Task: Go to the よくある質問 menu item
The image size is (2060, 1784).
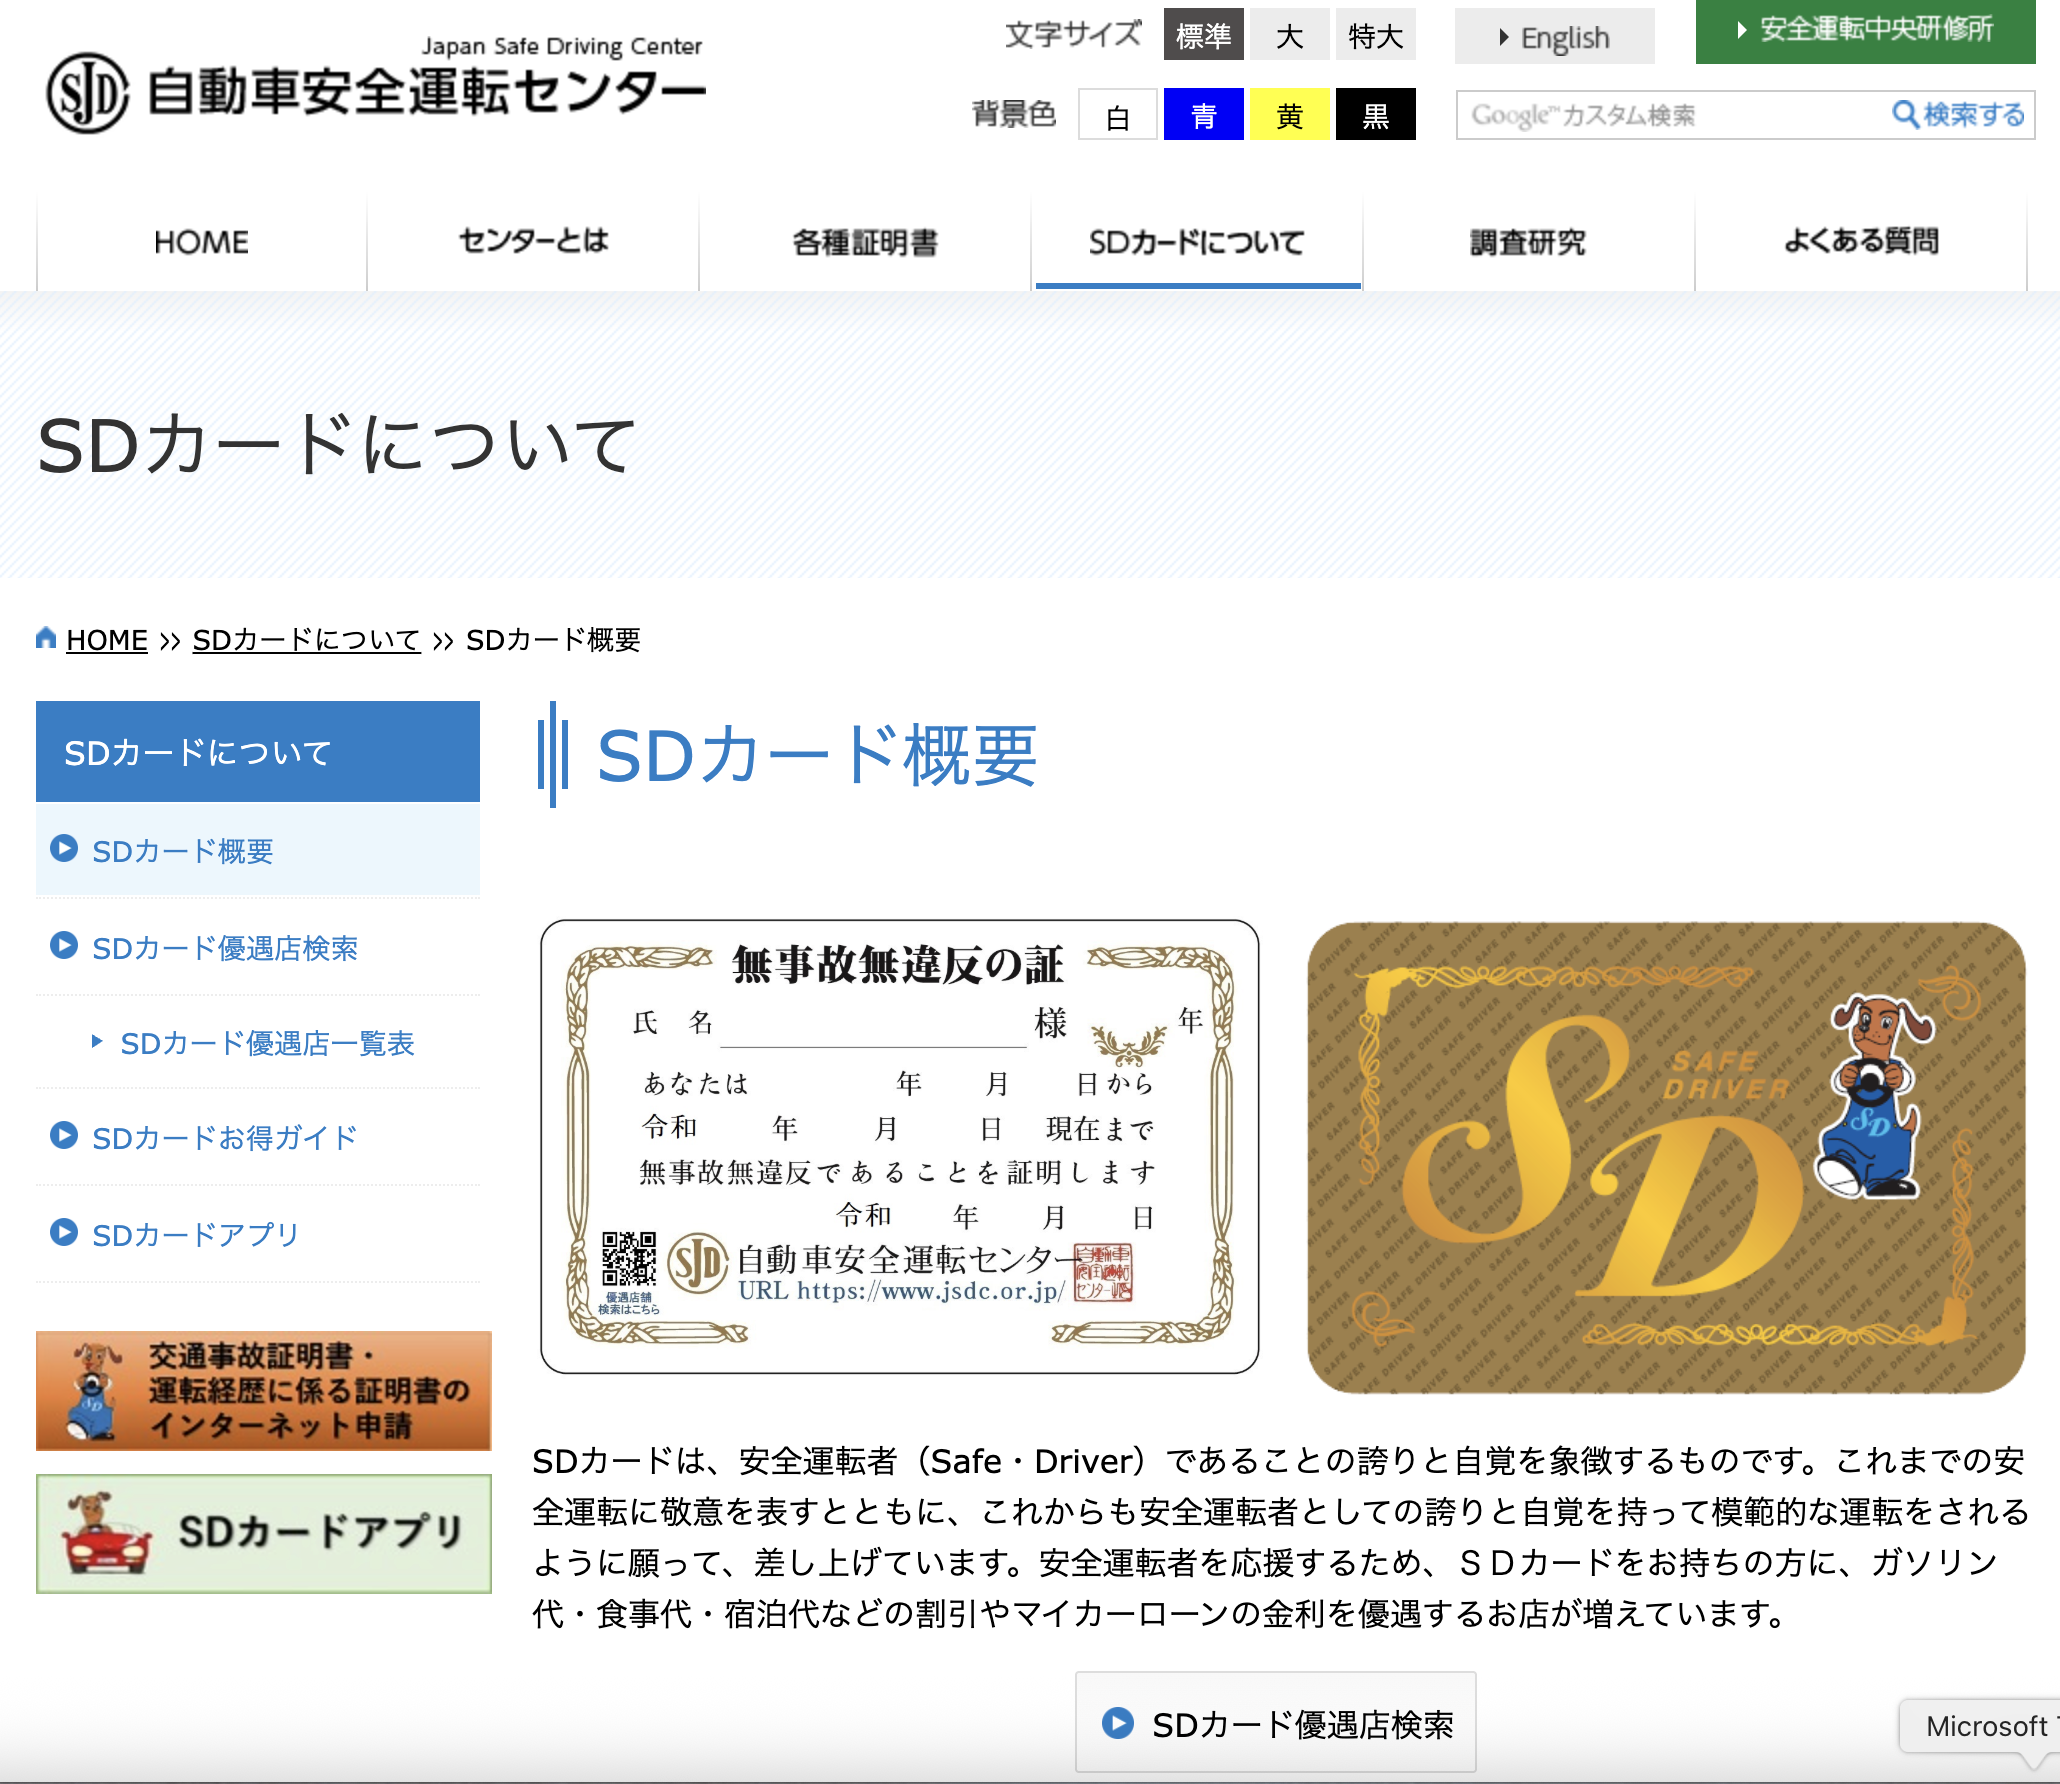Action: 1861,242
